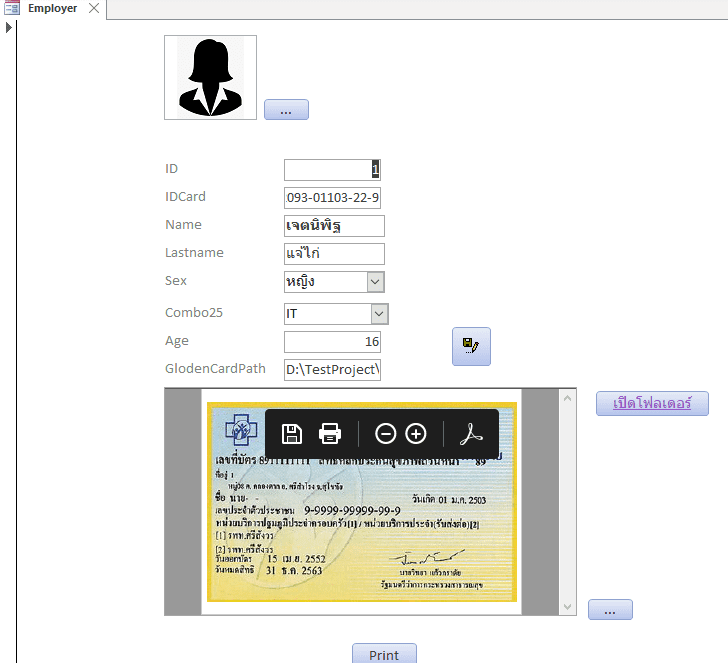Viewport: 728px width, 663px height.
Task: Click the viewer scrollbar down arrow
Action: click(567, 607)
